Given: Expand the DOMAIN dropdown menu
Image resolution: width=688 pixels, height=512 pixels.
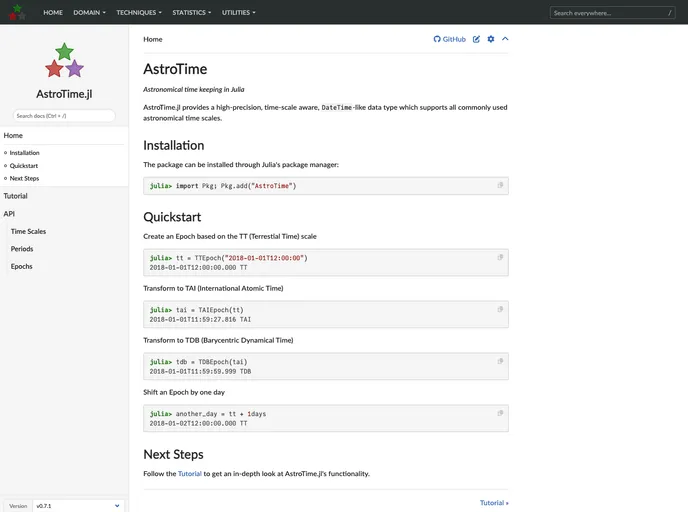Looking at the screenshot, I should [x=90, y=12].
